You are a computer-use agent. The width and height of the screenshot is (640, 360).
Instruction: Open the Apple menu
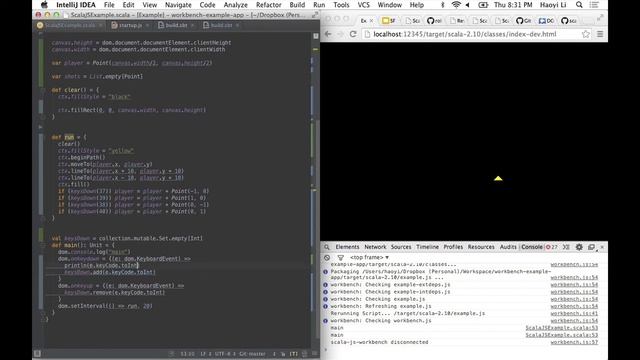(44, 5)
